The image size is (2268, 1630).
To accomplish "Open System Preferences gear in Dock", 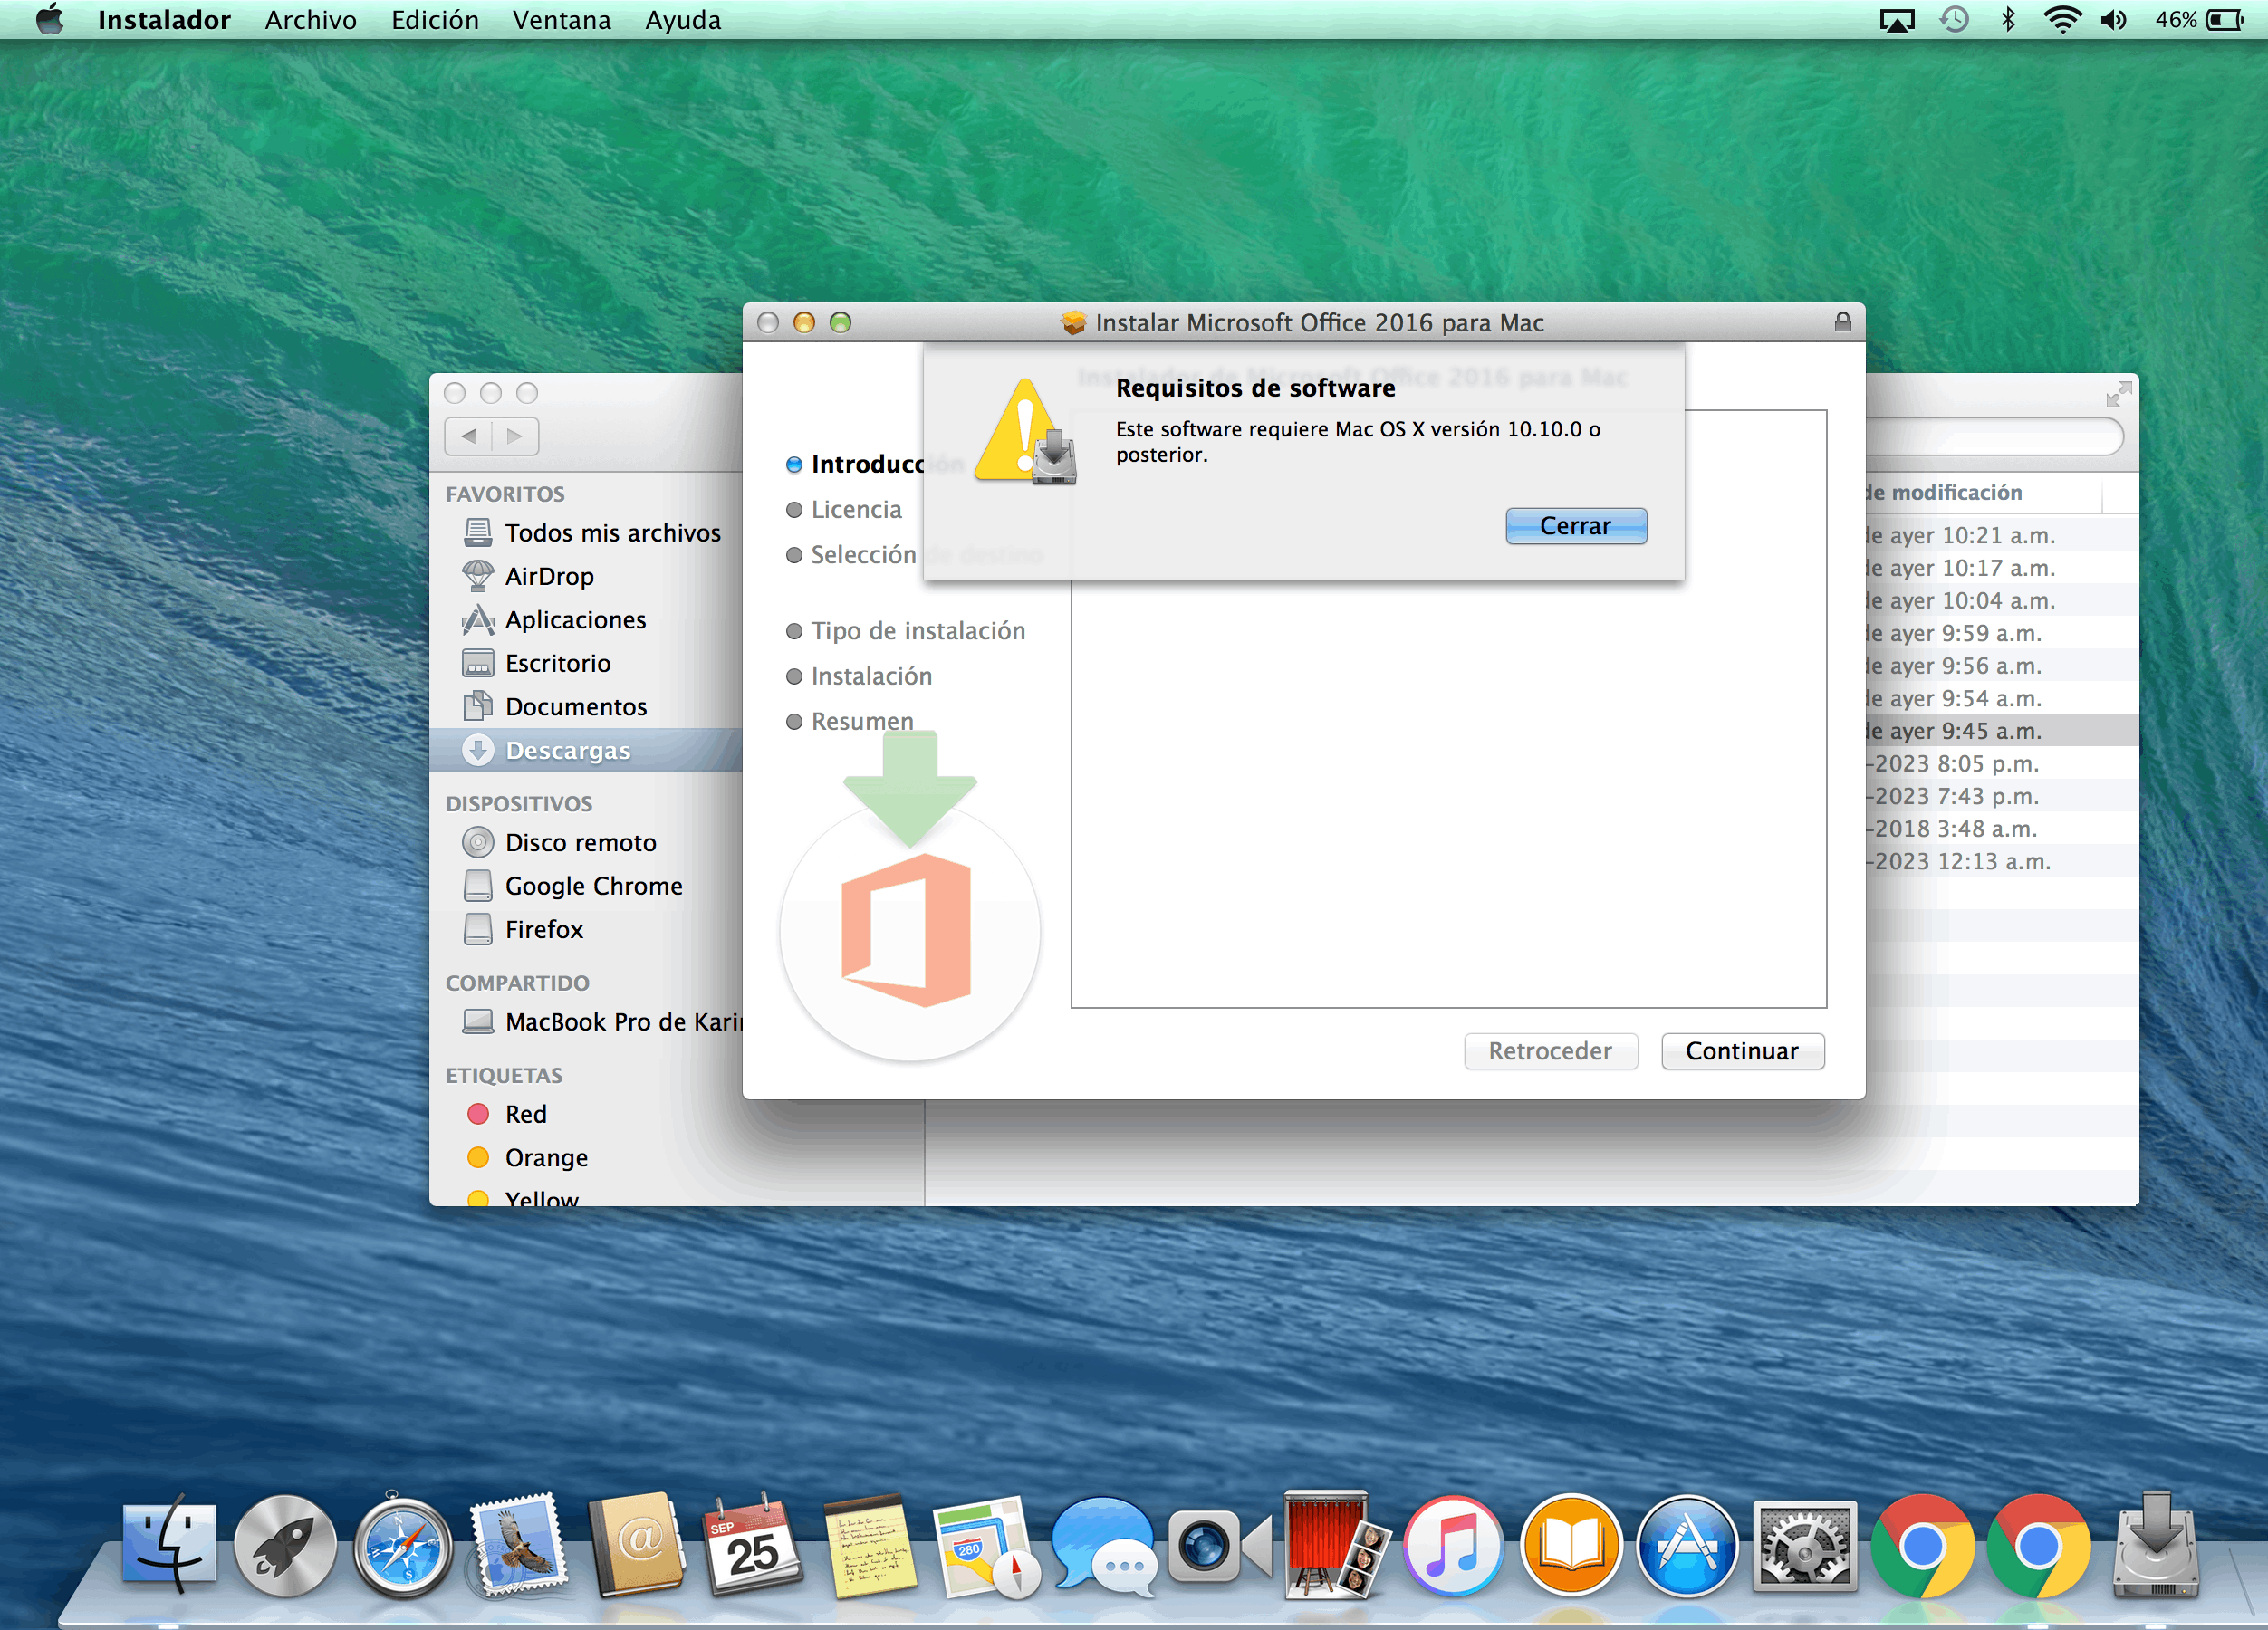I will pos(1804,1547).
